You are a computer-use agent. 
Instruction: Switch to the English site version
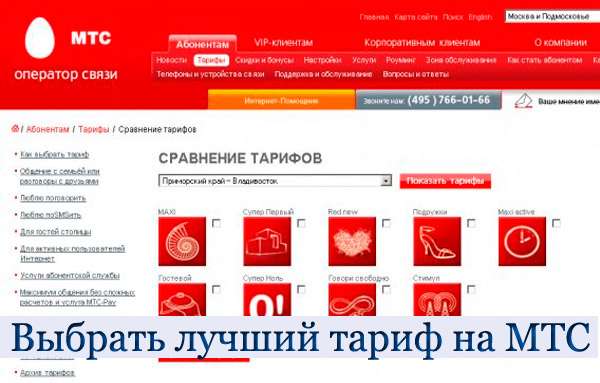click(480, 17)
